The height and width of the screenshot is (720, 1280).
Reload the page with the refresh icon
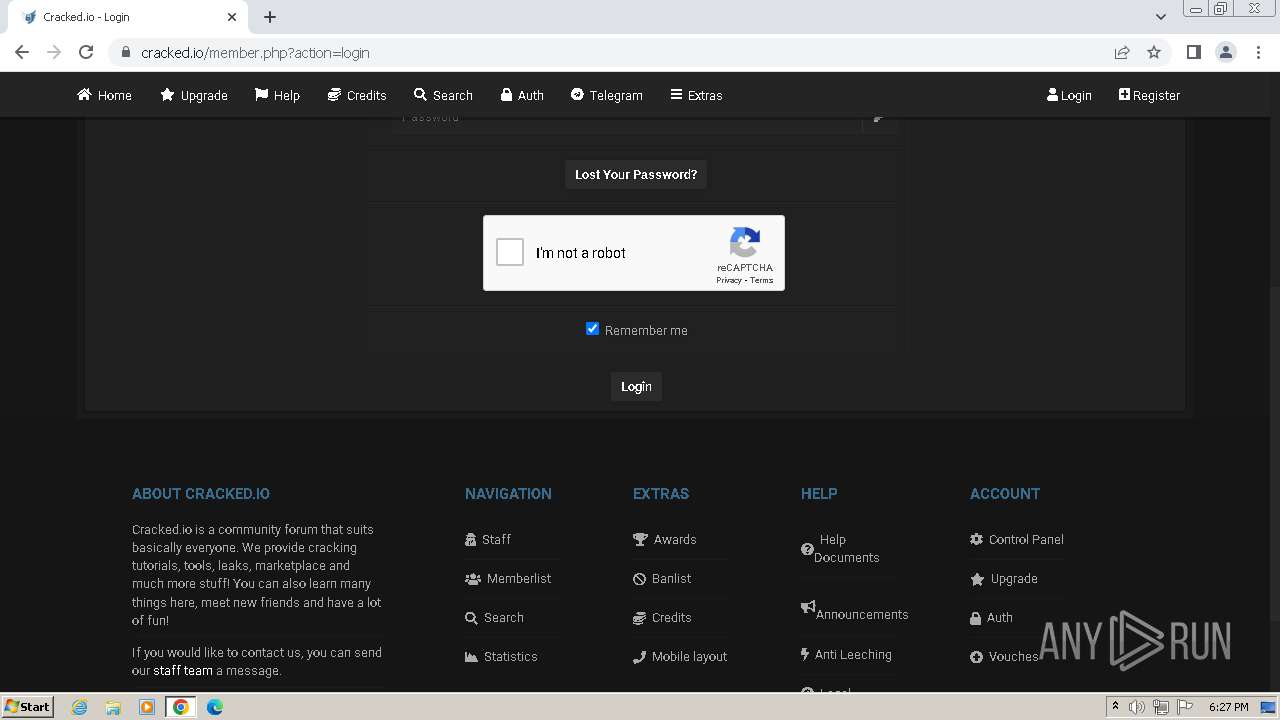click(x=86, y=52)
